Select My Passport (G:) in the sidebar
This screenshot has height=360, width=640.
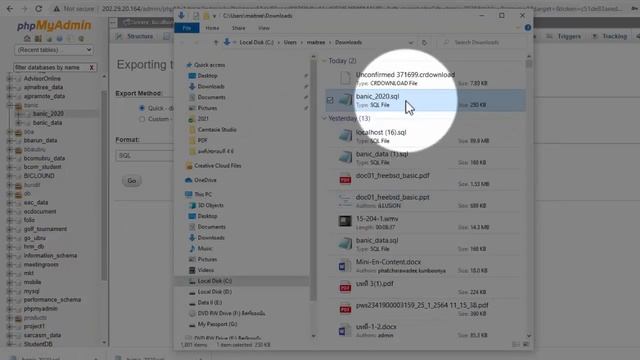[x=217, y=324]
